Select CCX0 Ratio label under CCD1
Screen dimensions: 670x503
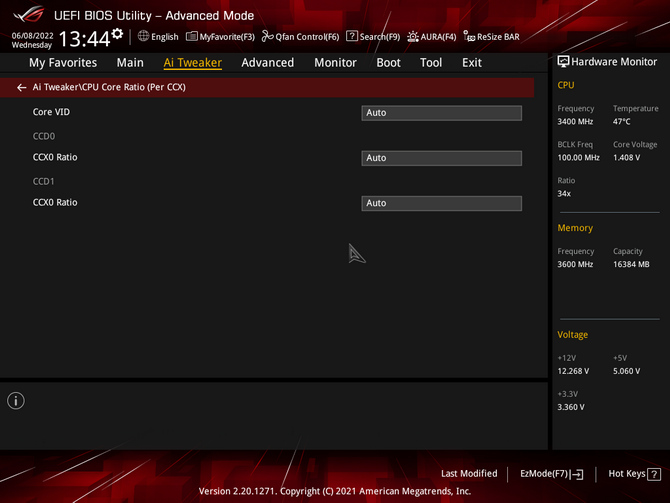click(55, 203)
